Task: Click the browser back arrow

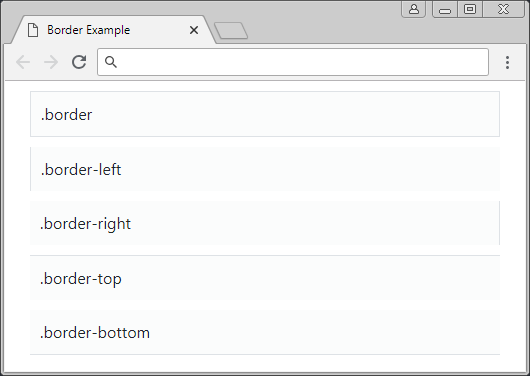Action: pyautogui.click(x=23, y=62)
